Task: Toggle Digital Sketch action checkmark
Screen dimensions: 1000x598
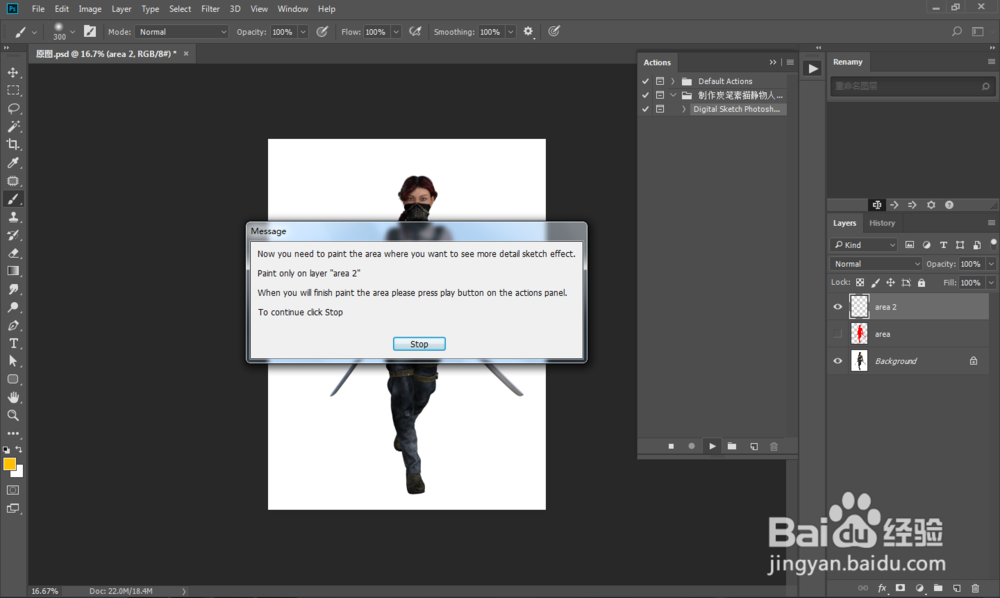Action: point(645,109)
